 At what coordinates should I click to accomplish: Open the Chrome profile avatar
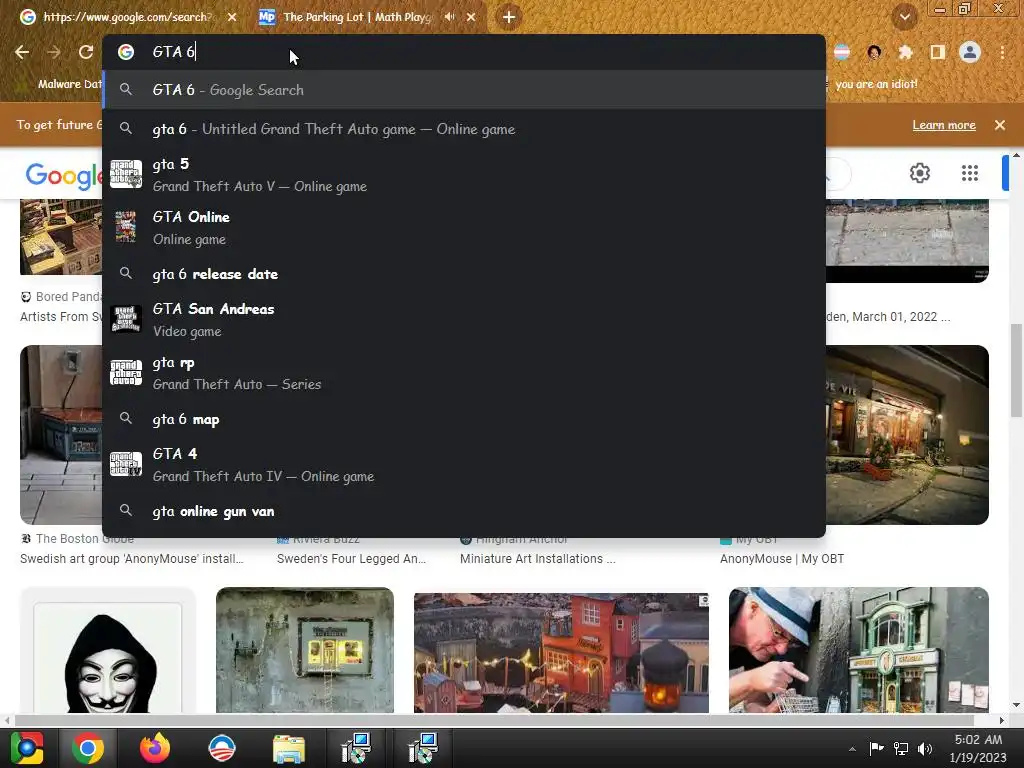pyautogui.click(x=970, y=52)
